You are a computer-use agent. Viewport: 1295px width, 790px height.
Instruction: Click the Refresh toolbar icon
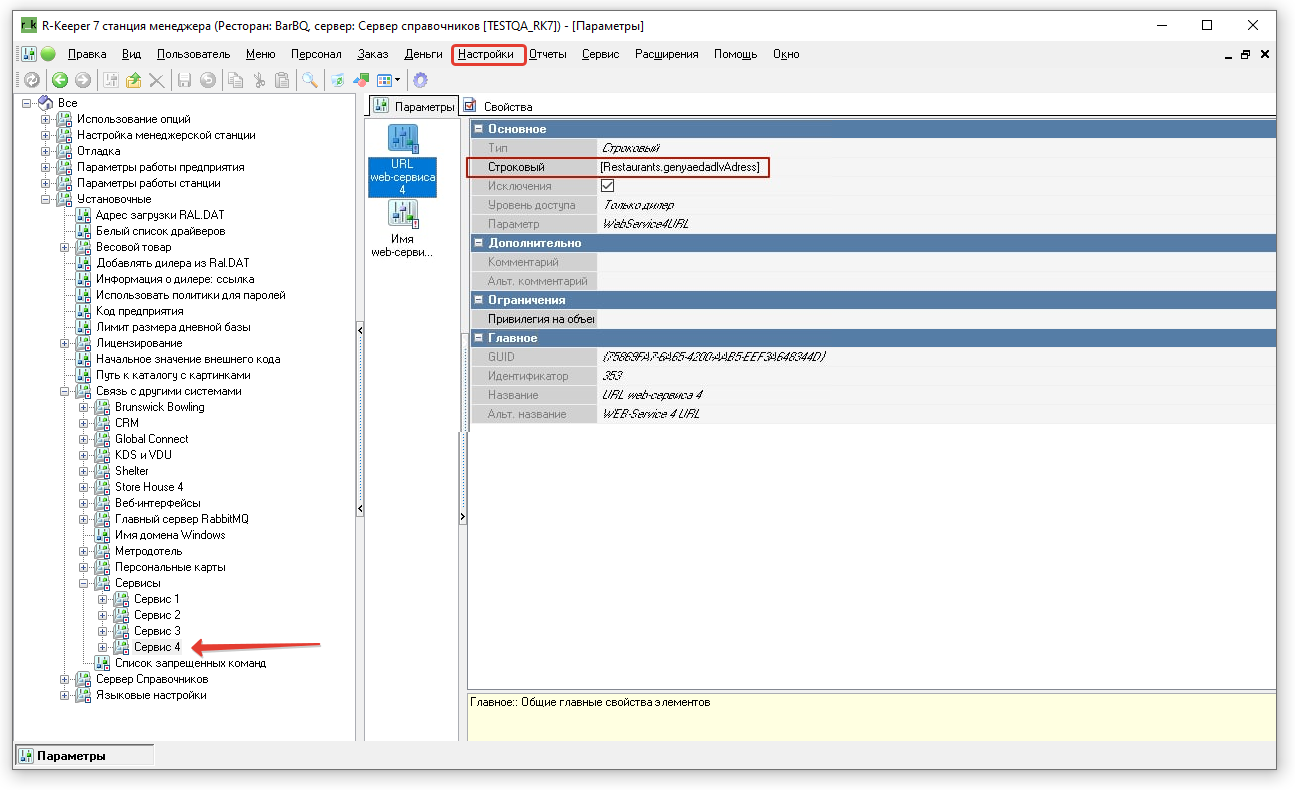pyautogui.click(x=31, y=80)
